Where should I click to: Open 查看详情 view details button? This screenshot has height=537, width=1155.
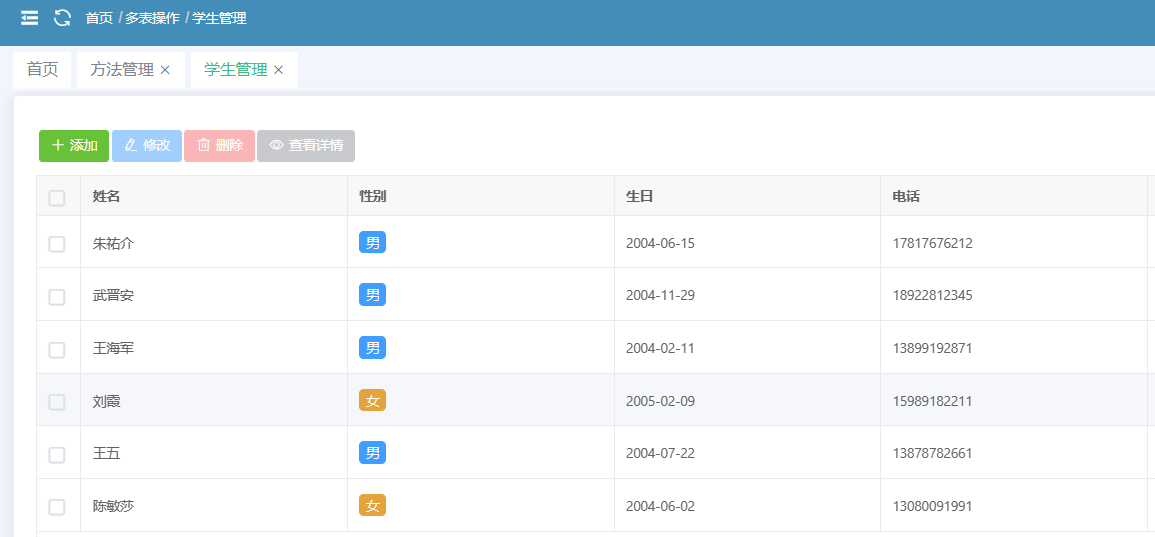(x=305, y=146)
